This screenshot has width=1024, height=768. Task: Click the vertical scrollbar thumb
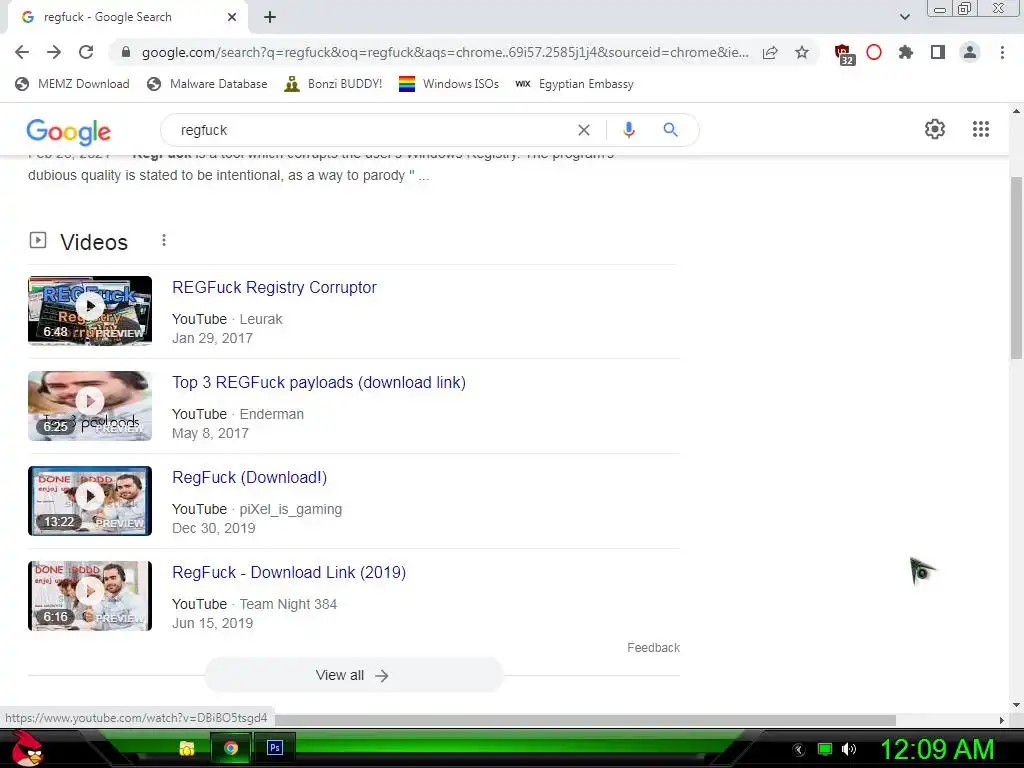(1016, 268)
